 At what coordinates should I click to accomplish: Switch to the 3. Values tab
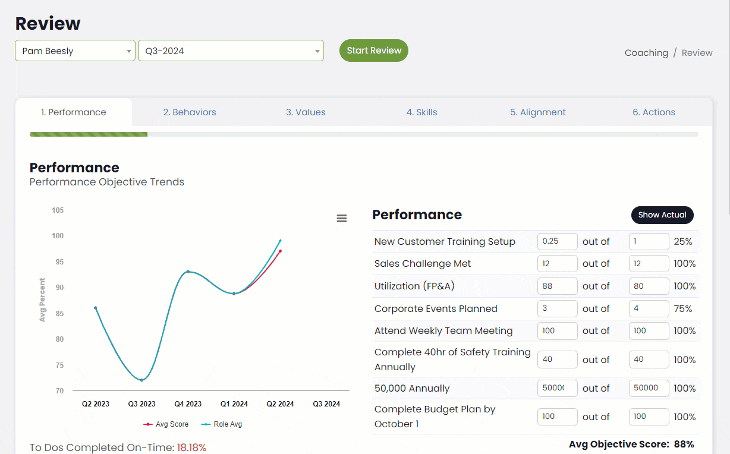coord(305,112)
